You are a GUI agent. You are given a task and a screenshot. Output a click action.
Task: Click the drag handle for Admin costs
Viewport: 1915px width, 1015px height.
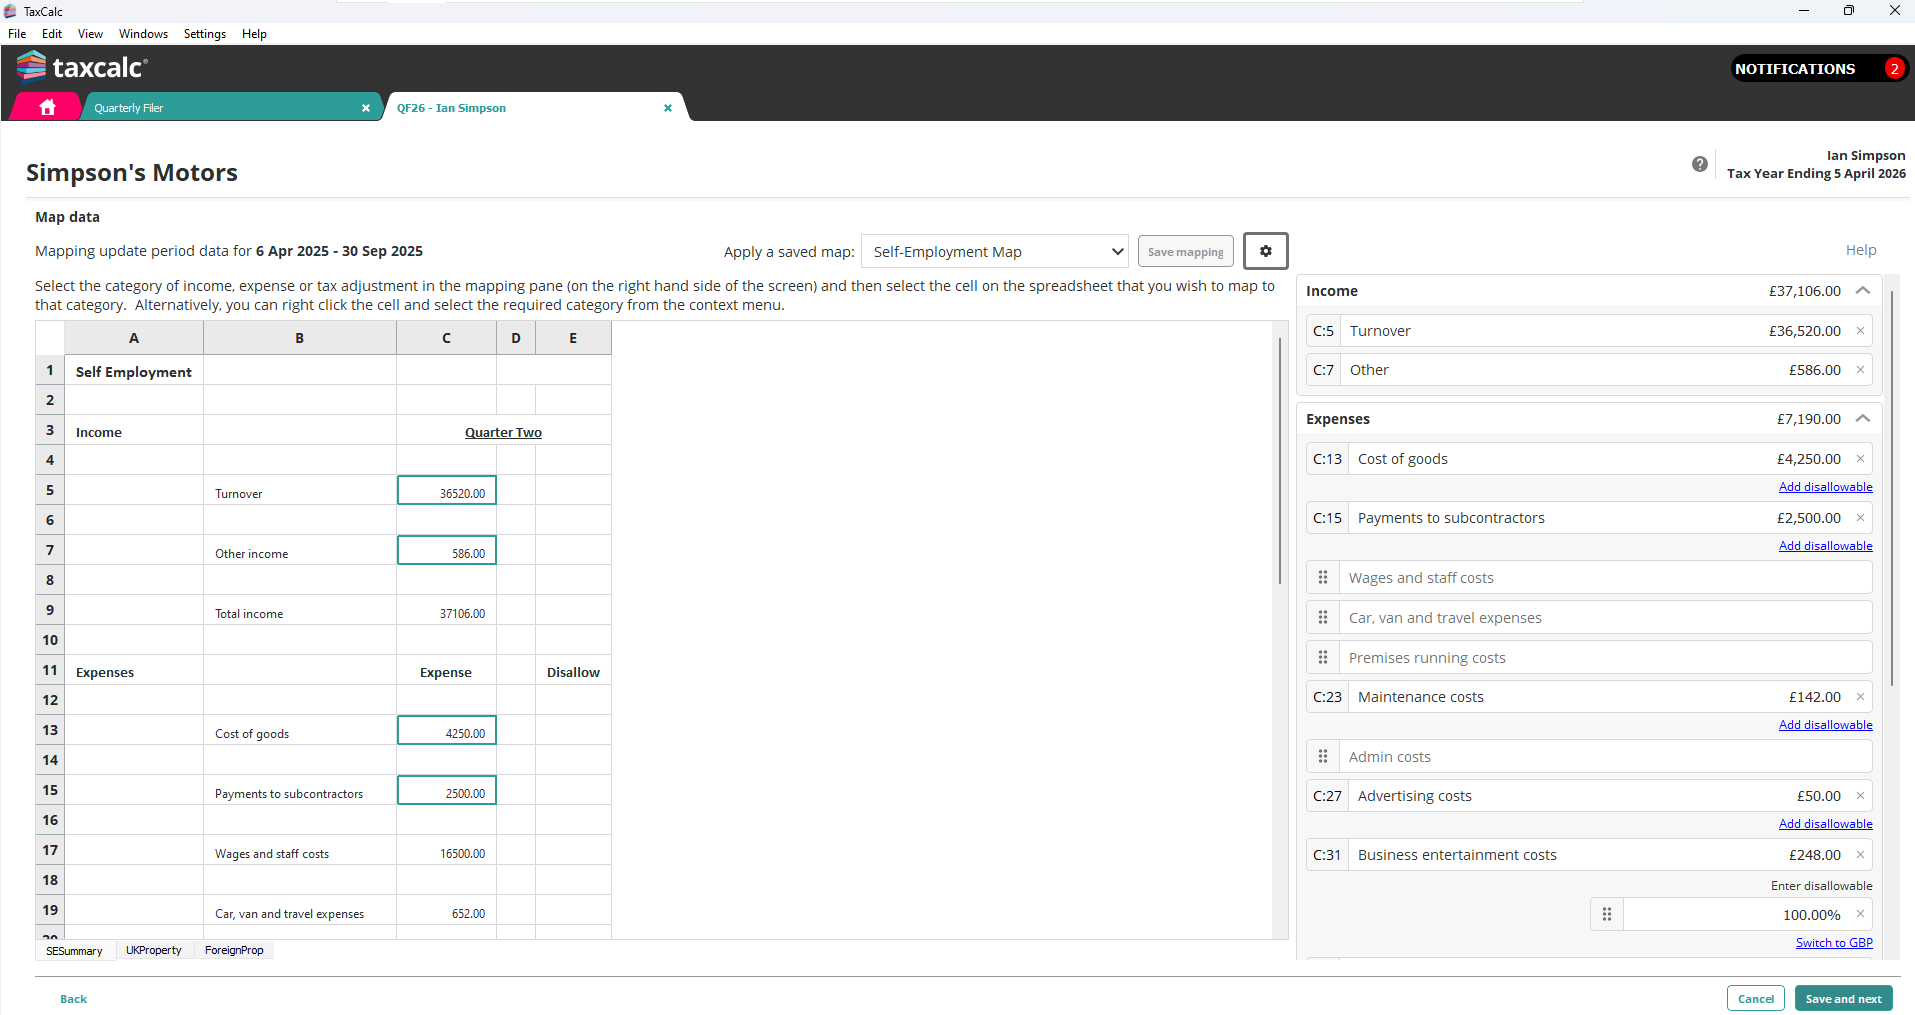click(1323, 757)
